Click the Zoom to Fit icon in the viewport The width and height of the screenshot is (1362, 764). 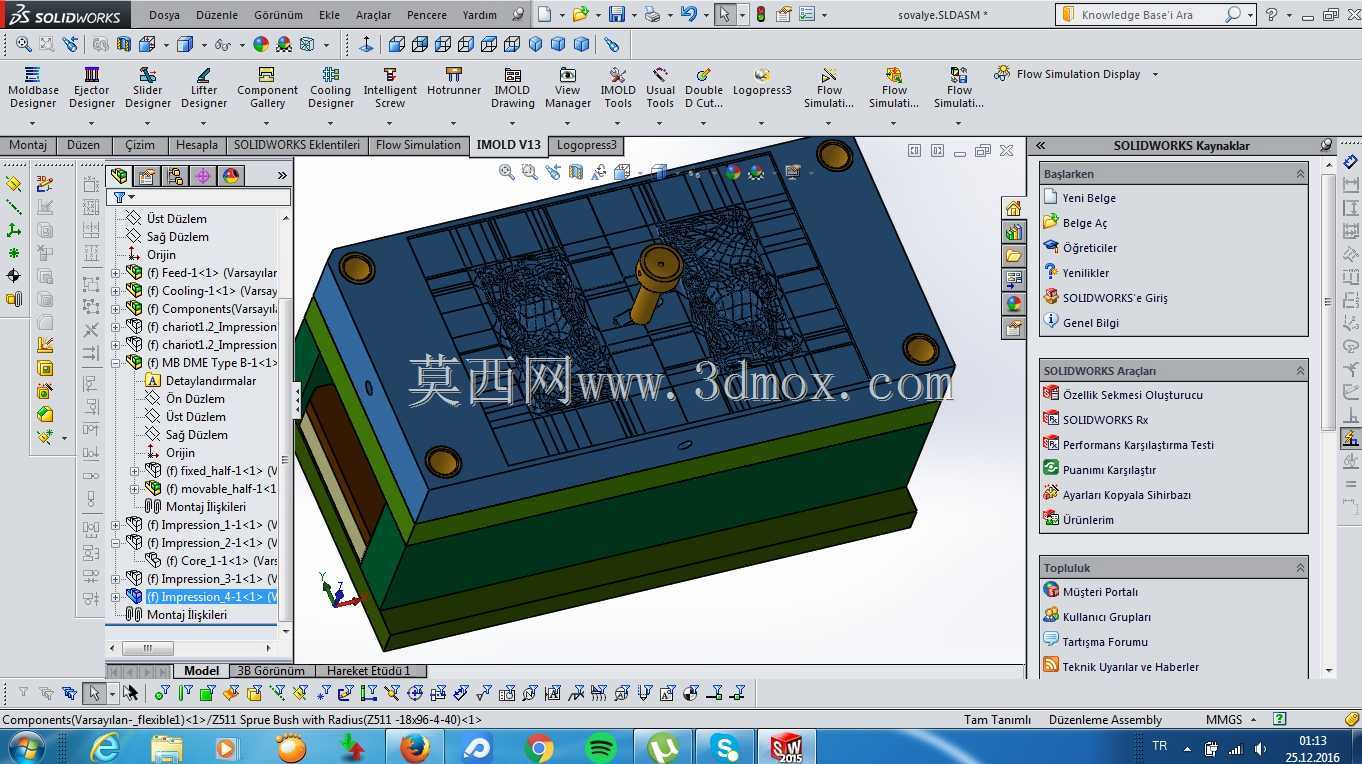(x=507, y=172)
